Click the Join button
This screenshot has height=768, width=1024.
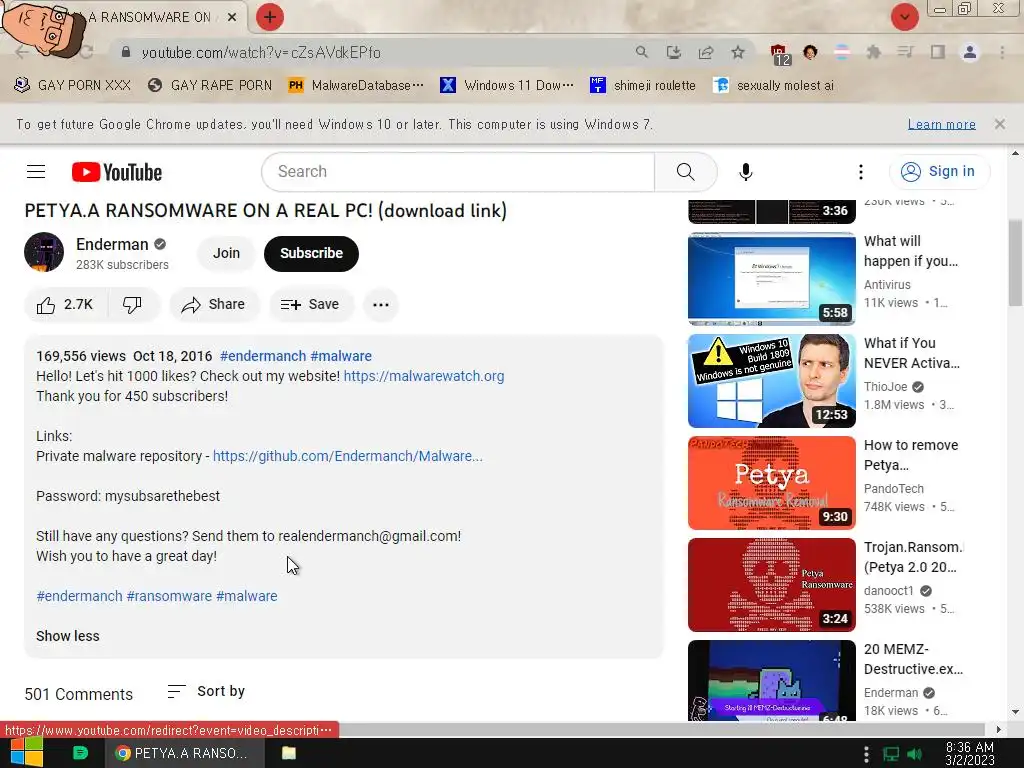(x=226, y=253)
